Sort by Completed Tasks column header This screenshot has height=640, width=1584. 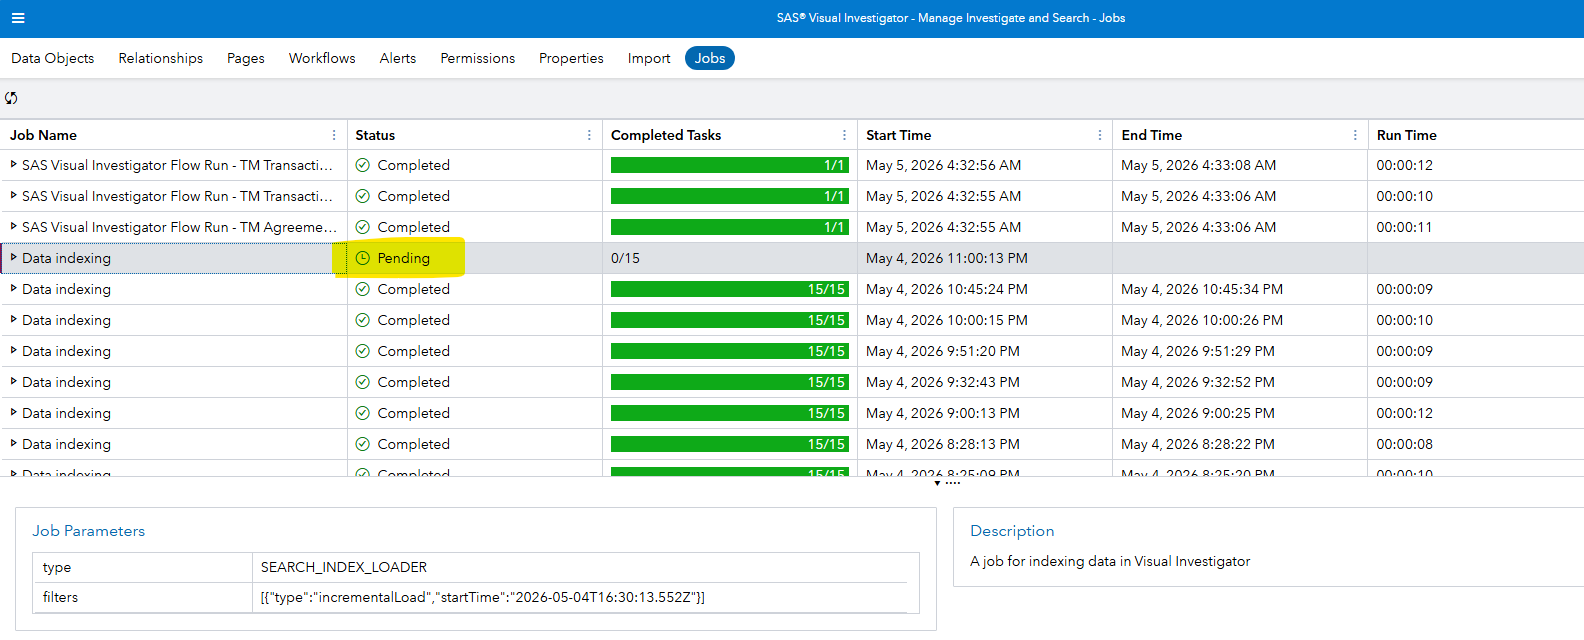pos(666,135)
